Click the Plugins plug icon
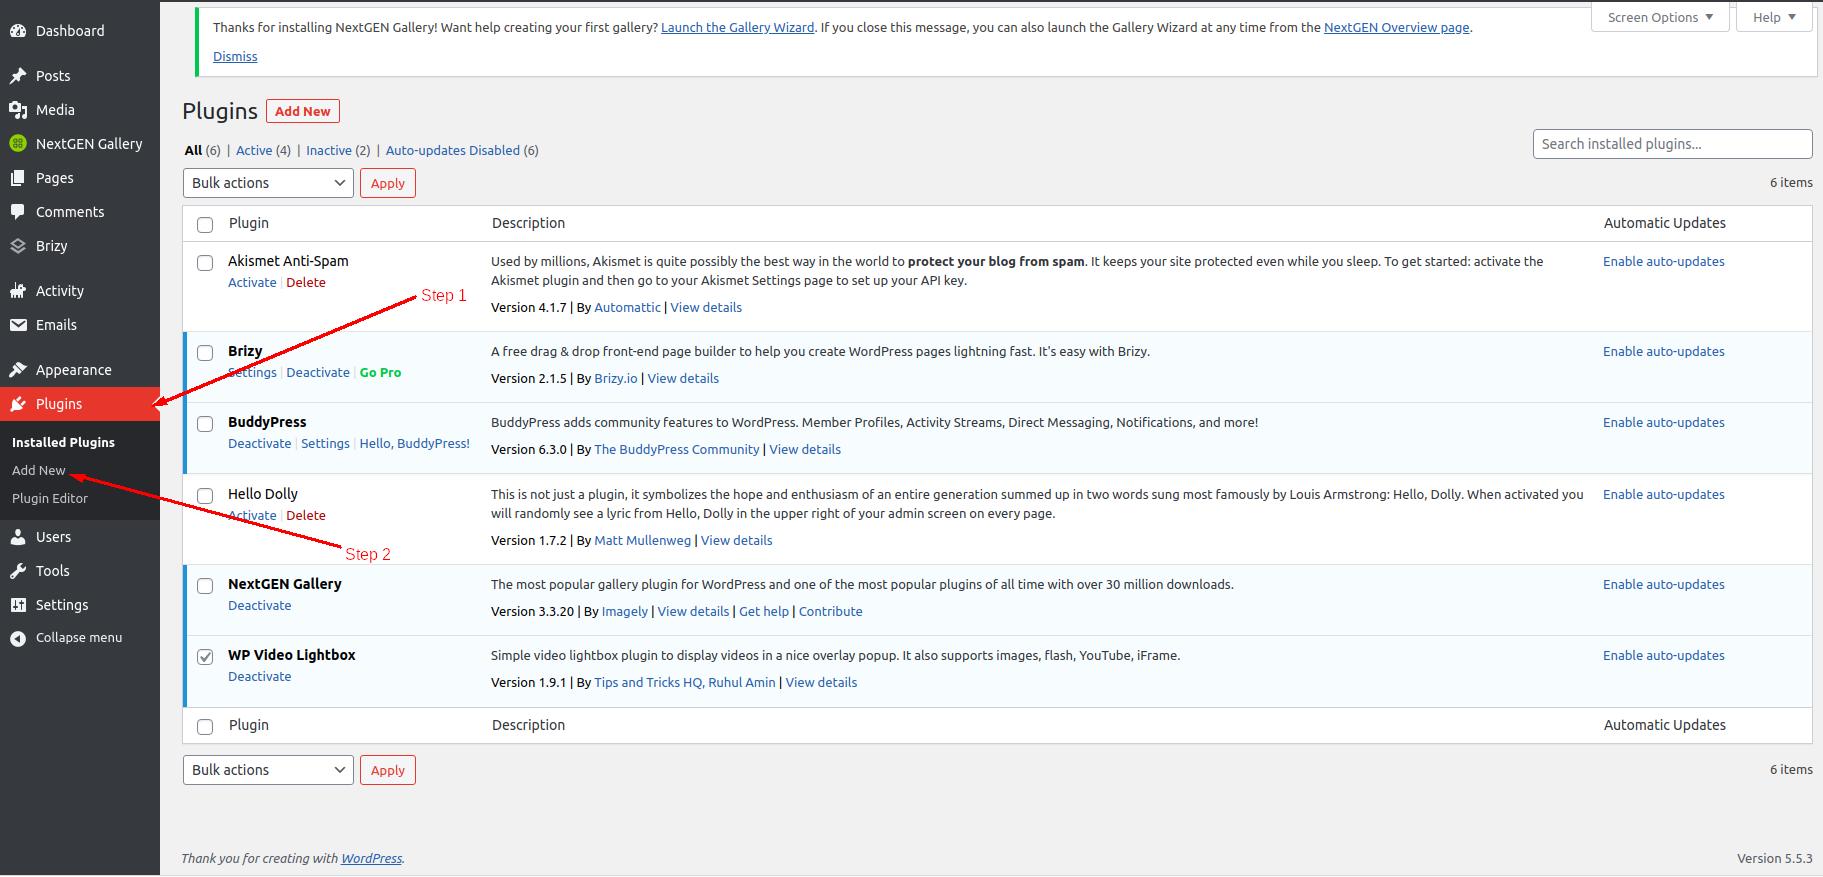This screenshot has height=877, width=1823. click(18, 404)
